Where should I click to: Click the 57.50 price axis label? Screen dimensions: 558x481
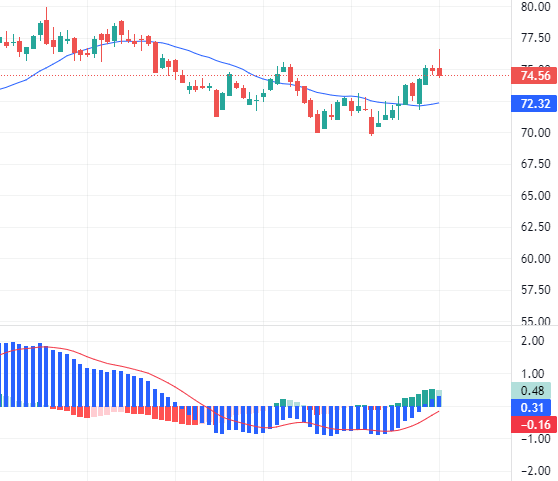(536, 290)
